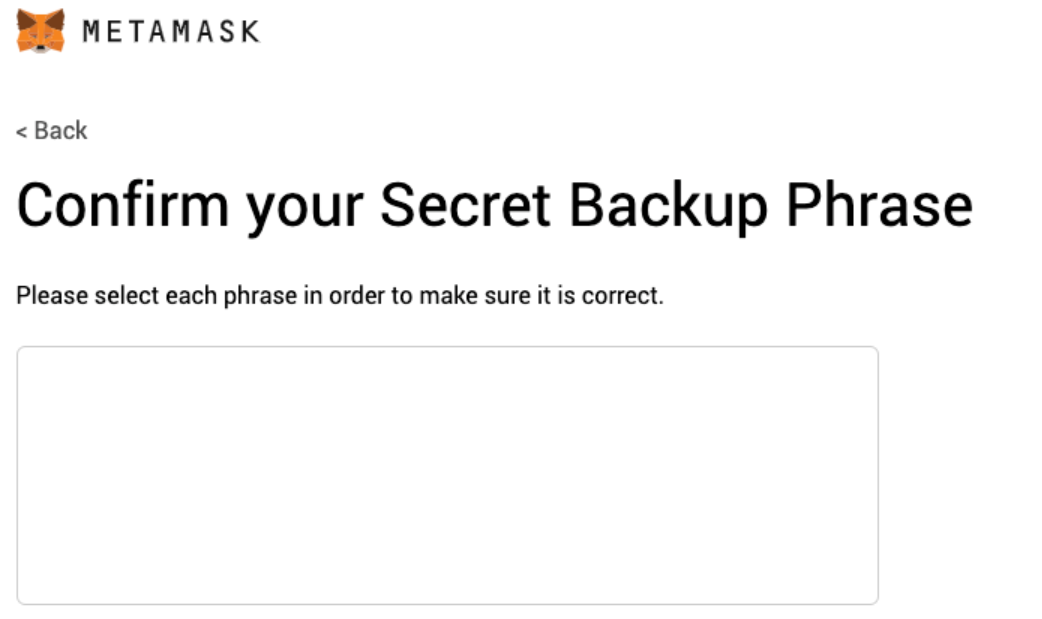The width and height of the screenshot is (1042, 619).
Task: Click the word 'correct.' ending the instruction
Action: (x=623, y=295)
